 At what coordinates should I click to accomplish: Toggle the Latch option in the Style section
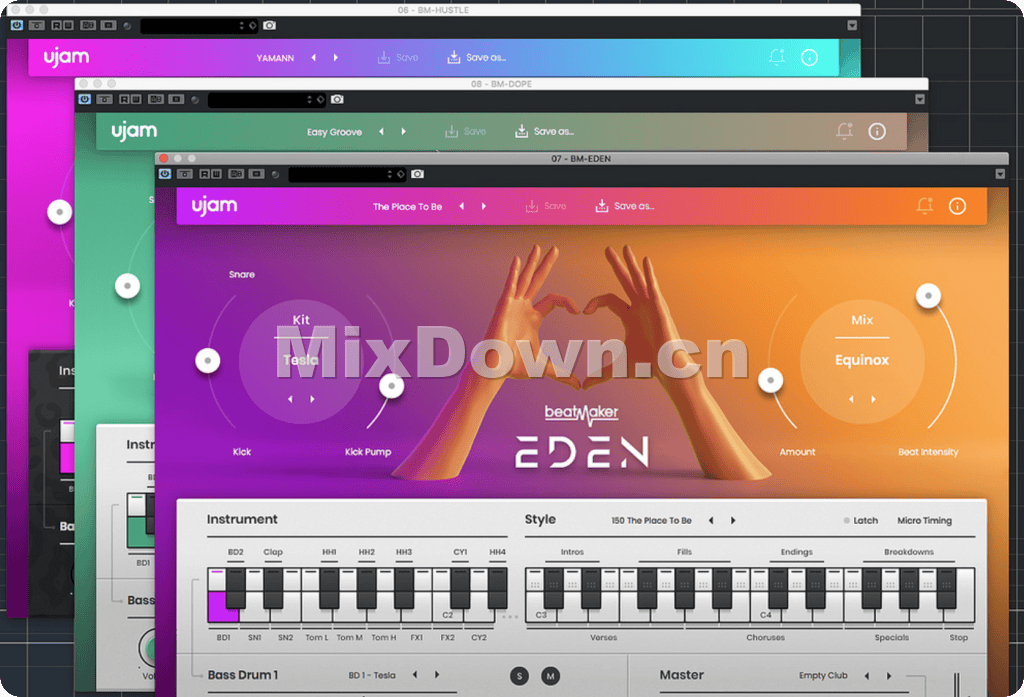[x=860, y=521]
